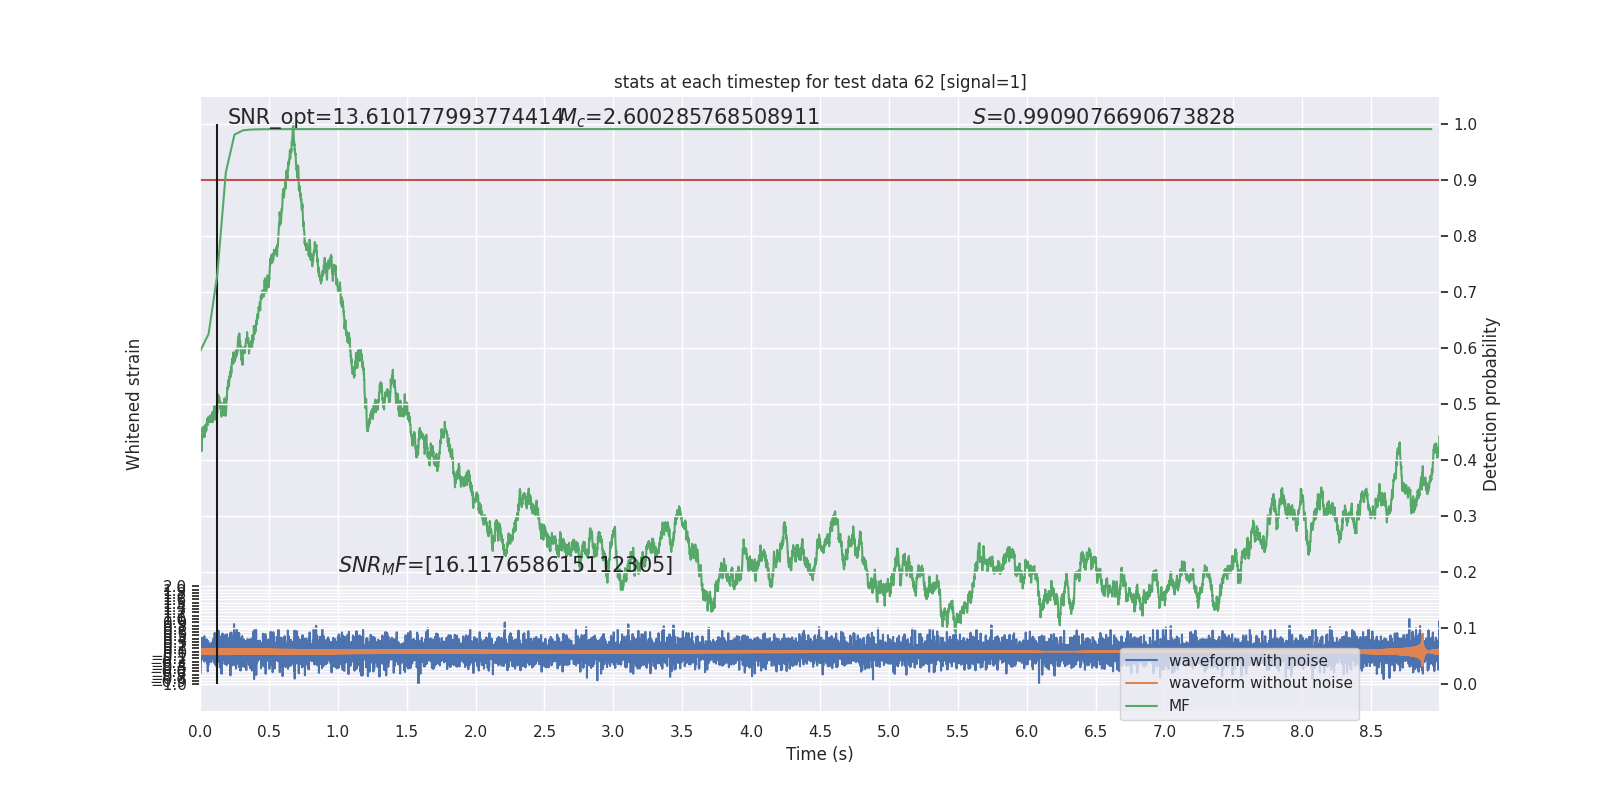Click x-axis tick label 0.5
1600x800 pixels.
(x=269, y=732)
